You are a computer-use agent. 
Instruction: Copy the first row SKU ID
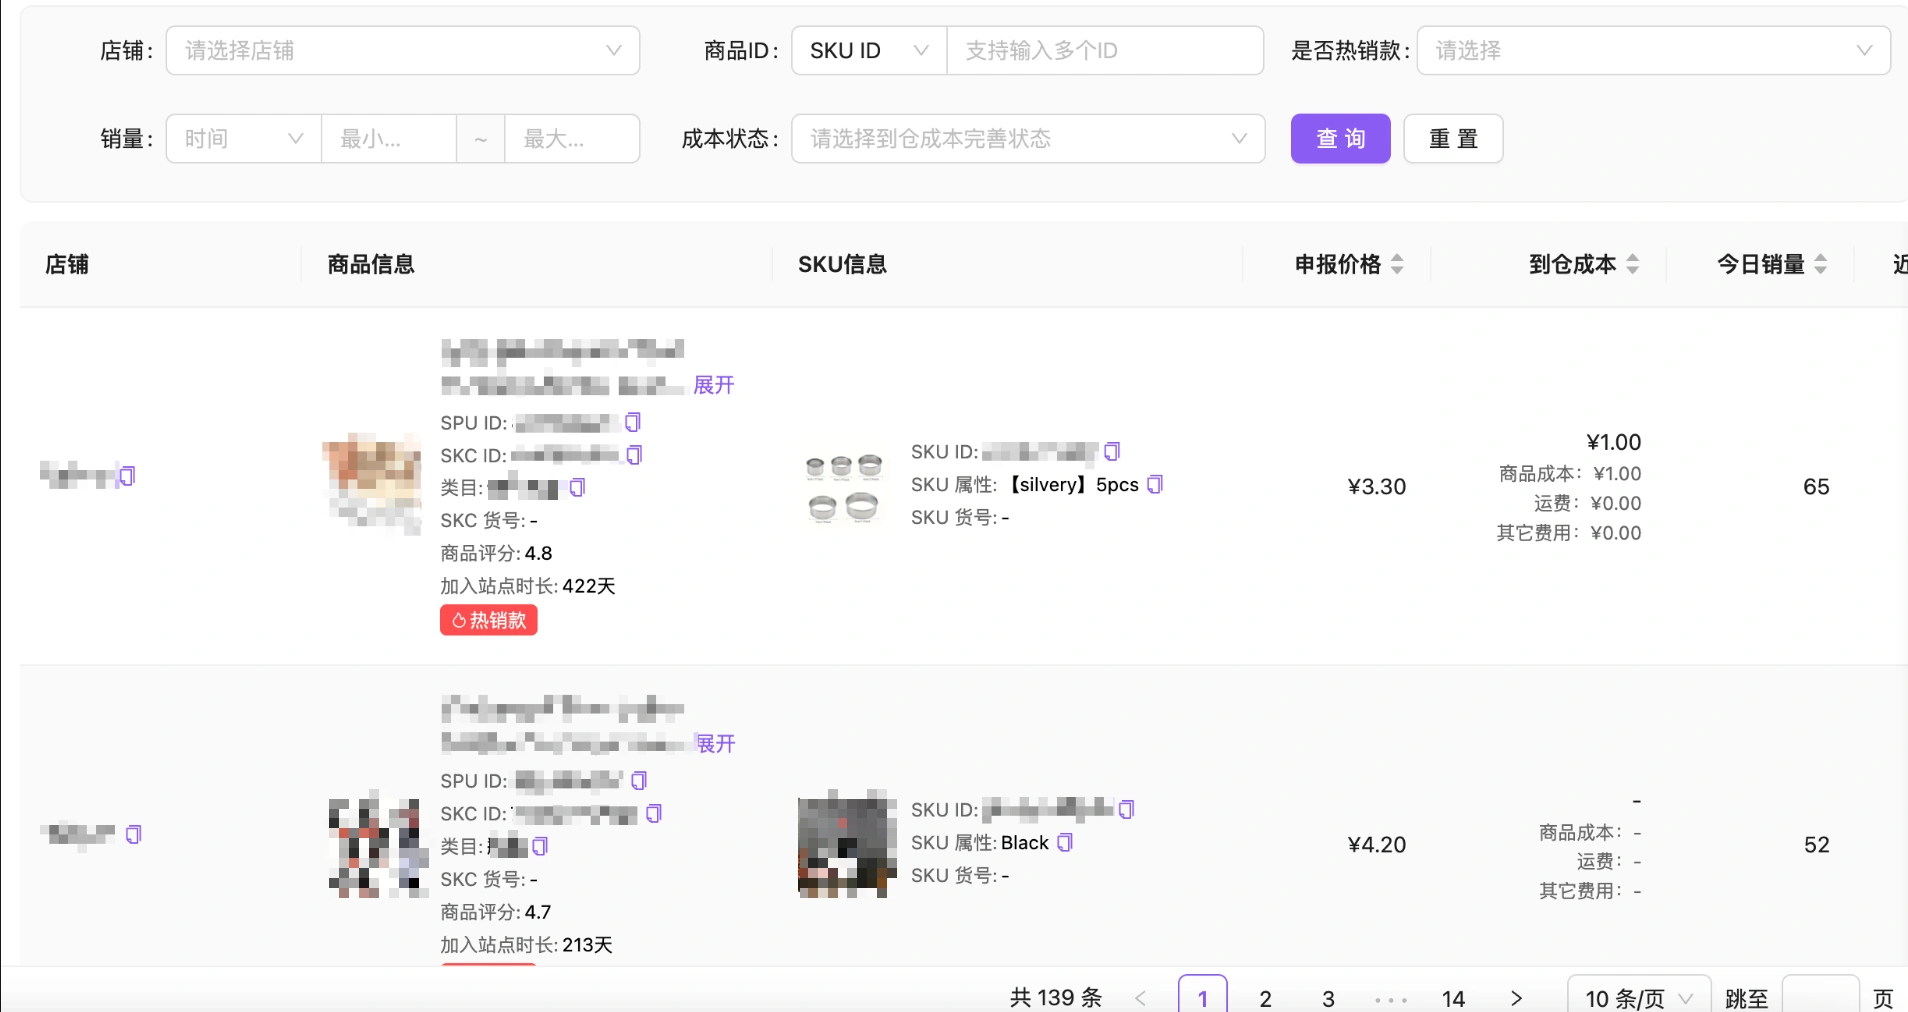click(1112, 451)
